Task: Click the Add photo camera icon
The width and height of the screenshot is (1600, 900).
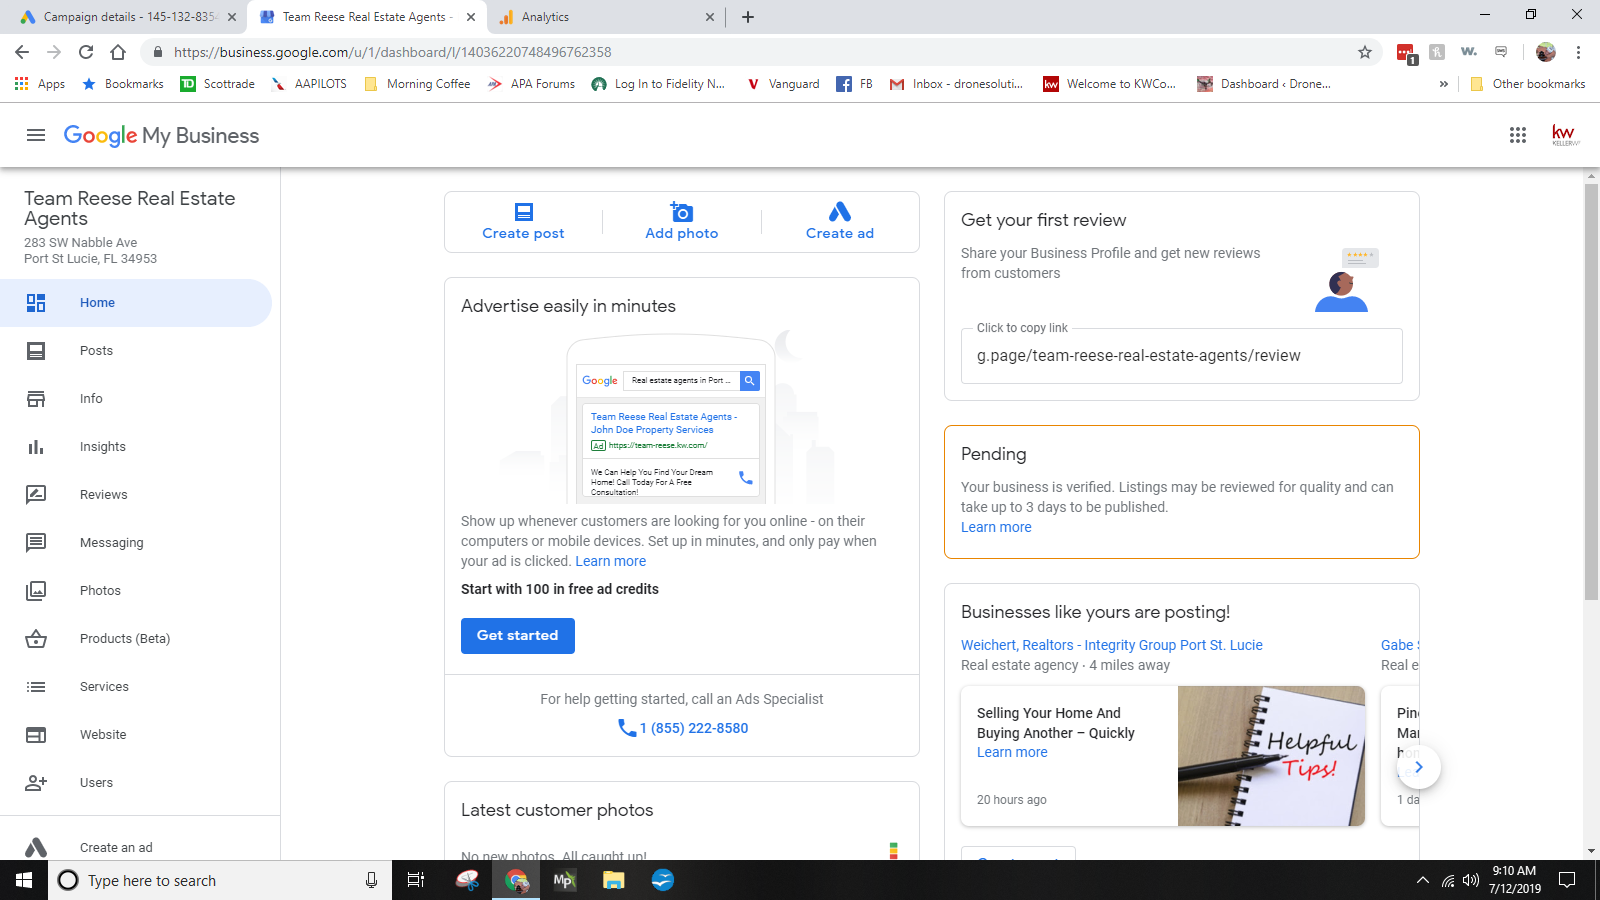Action: click(x=681, y=211)
